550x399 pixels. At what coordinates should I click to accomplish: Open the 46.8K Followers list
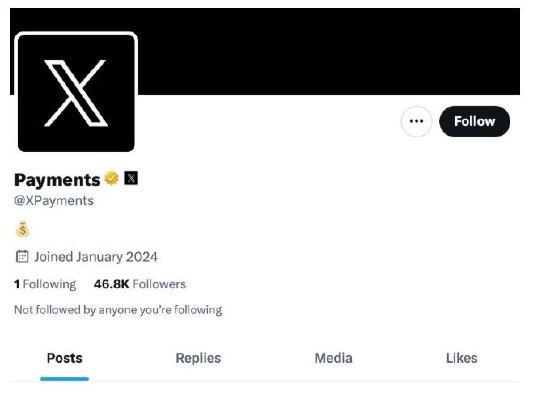coord(140,284)
